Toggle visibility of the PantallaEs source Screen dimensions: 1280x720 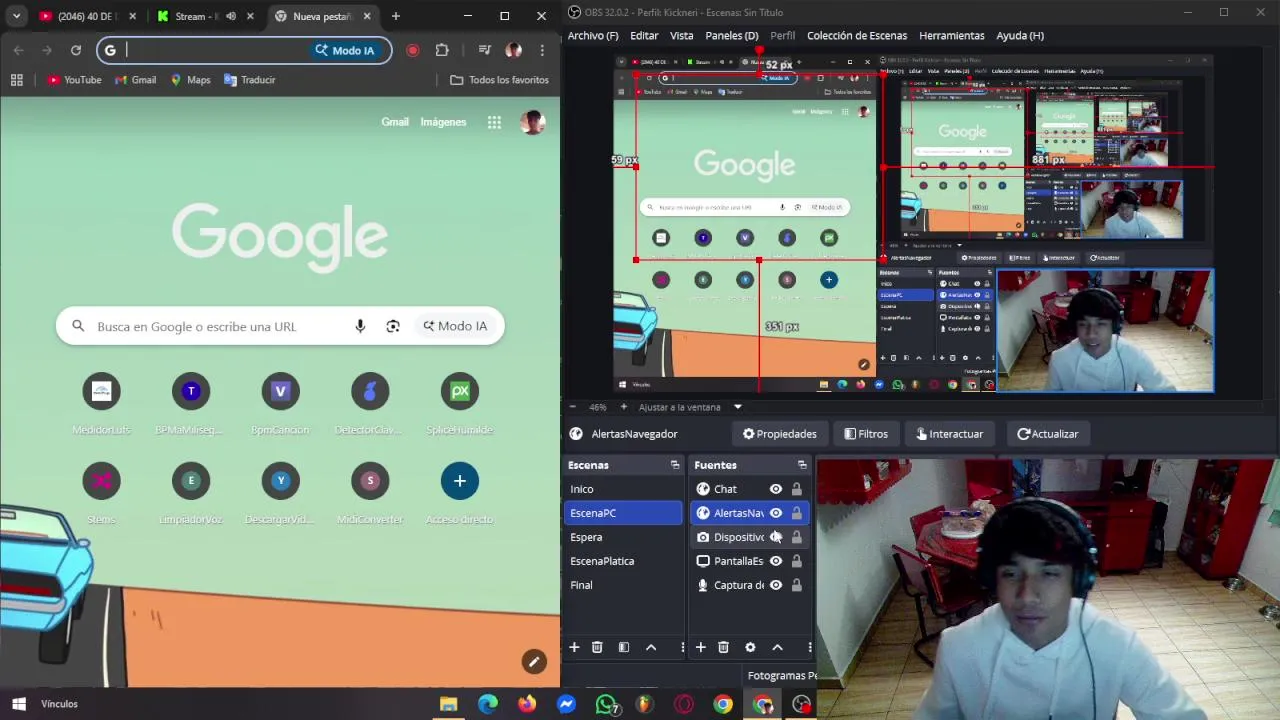coord(775,561)
